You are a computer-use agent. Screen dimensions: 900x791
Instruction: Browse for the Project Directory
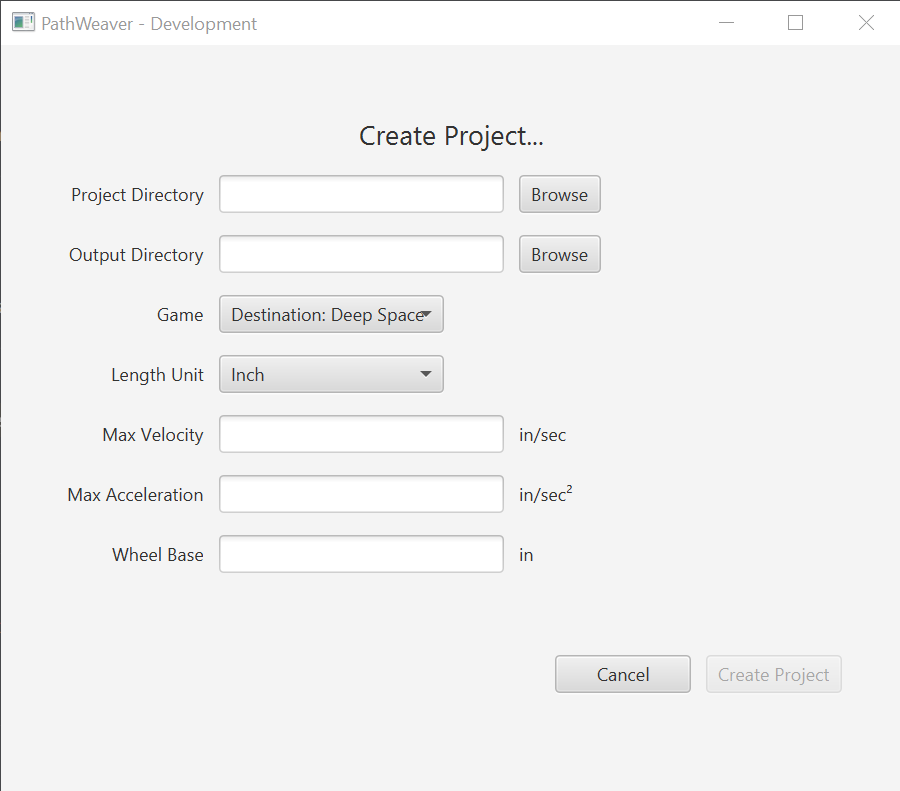point(559,194)
